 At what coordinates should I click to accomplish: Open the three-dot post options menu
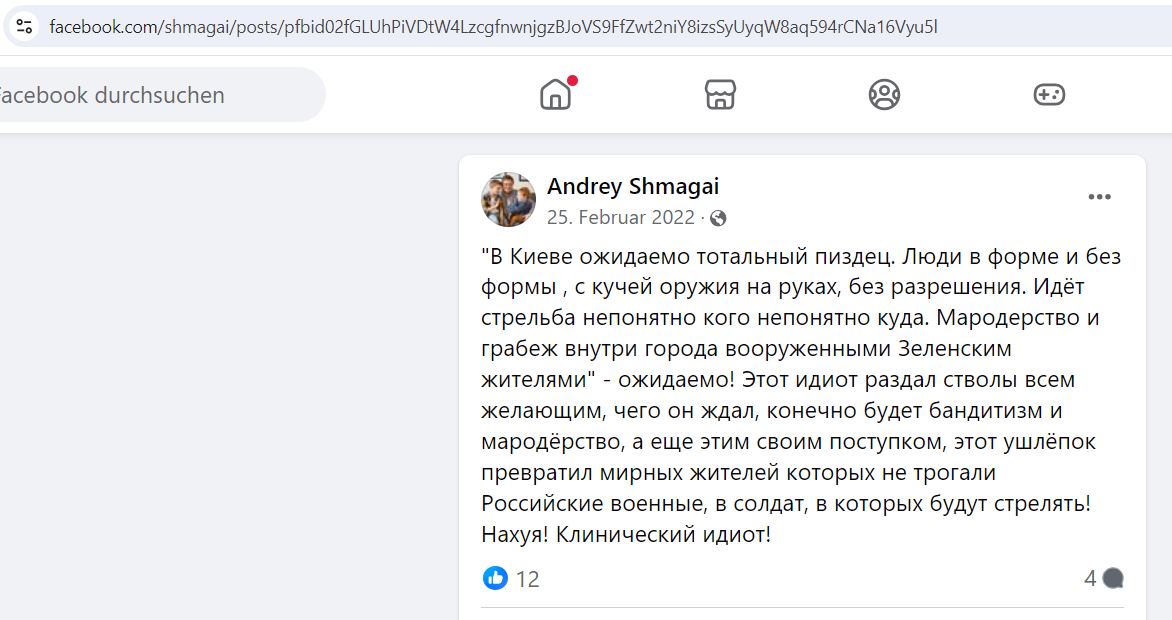tap(1099, 197)
